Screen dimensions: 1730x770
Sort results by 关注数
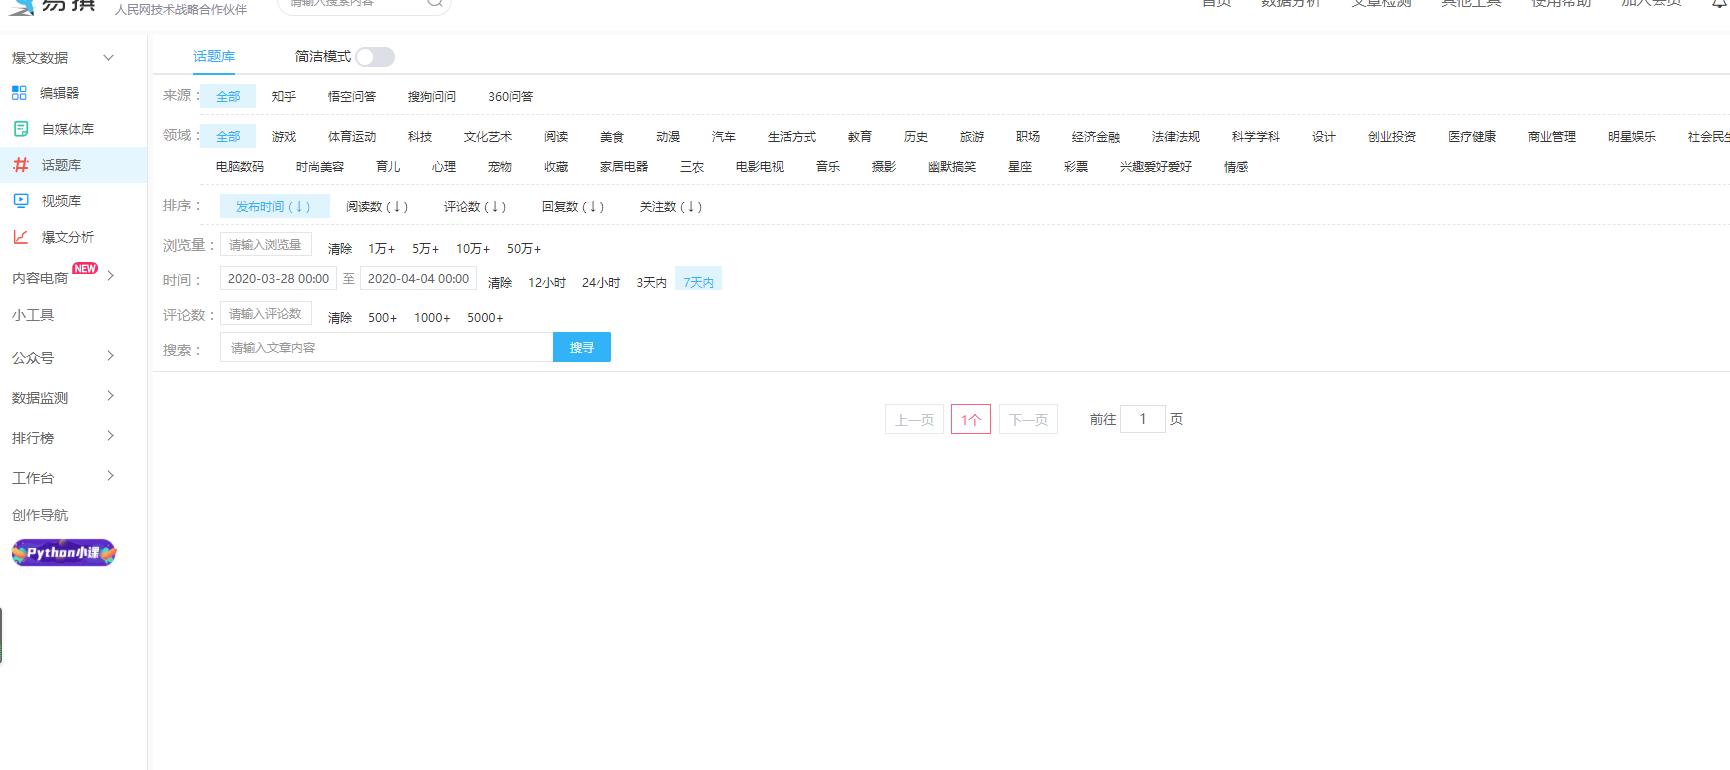[x=671, y=207]
